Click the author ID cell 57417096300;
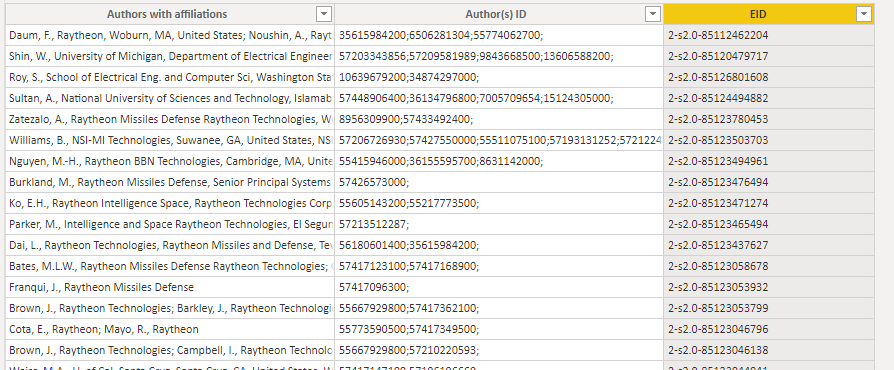Screen dimensions: 894x370 (x=499, y=287)
